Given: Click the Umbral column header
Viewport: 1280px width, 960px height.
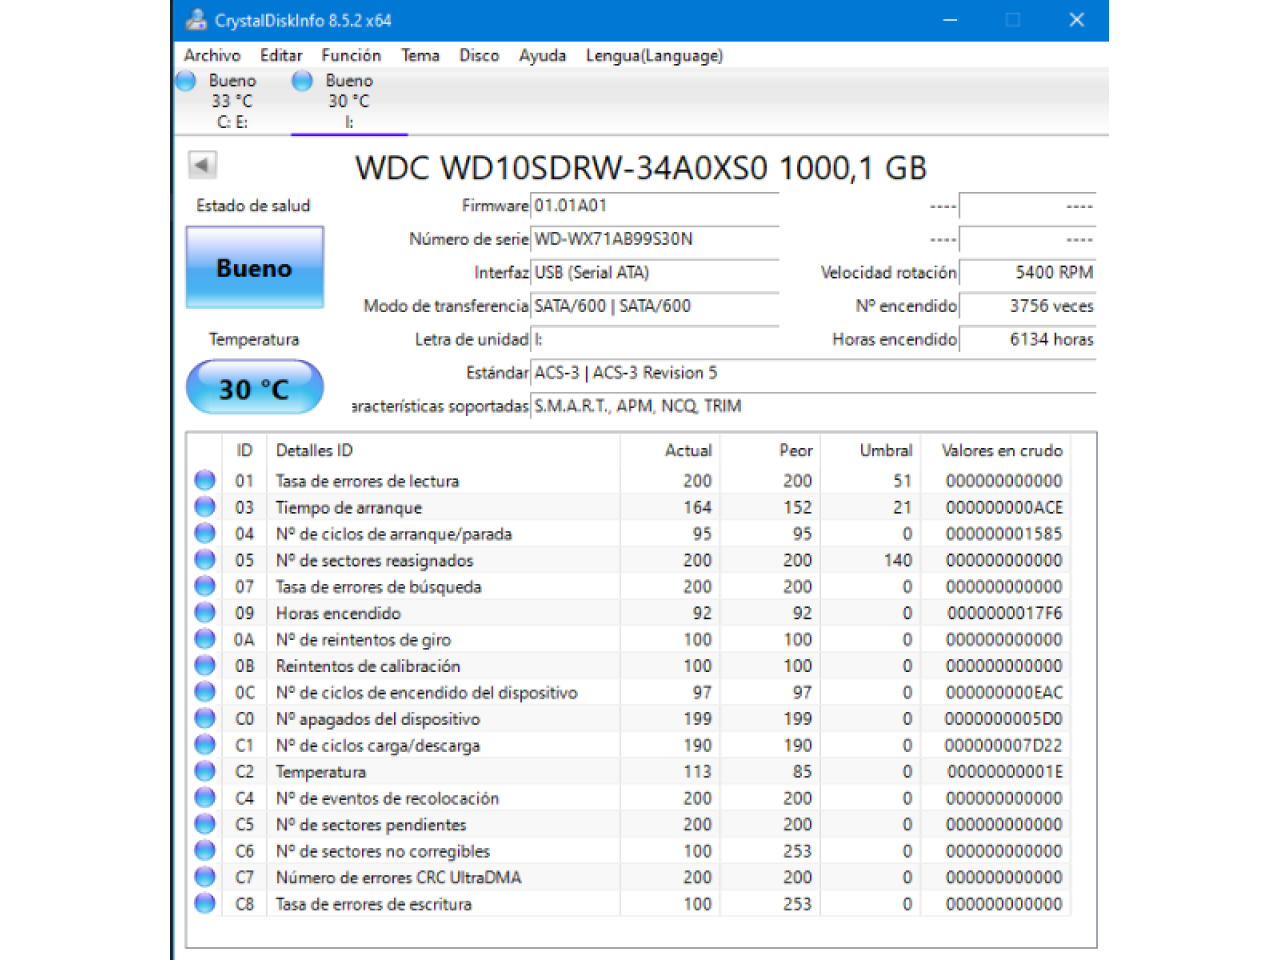Looking at the screenshot, I should [x=885, y=451].
